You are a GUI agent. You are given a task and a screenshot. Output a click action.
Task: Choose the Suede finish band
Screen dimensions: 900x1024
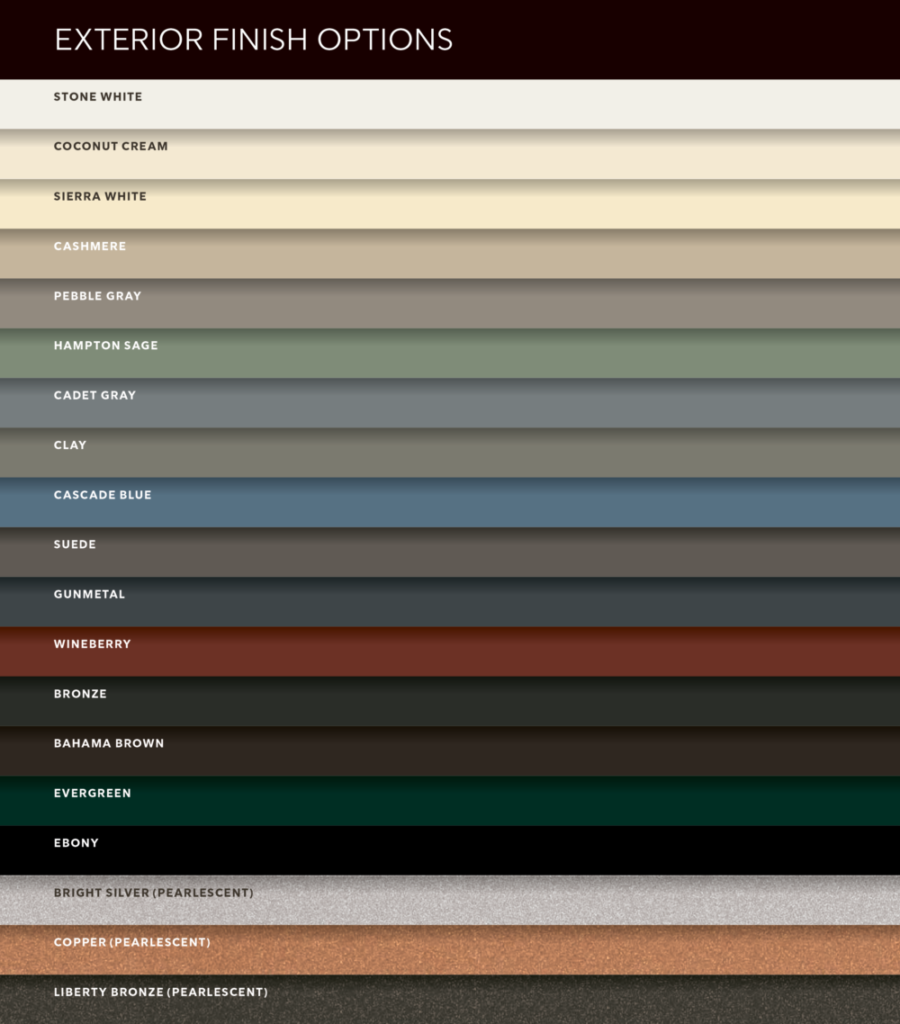coord(450,552)
